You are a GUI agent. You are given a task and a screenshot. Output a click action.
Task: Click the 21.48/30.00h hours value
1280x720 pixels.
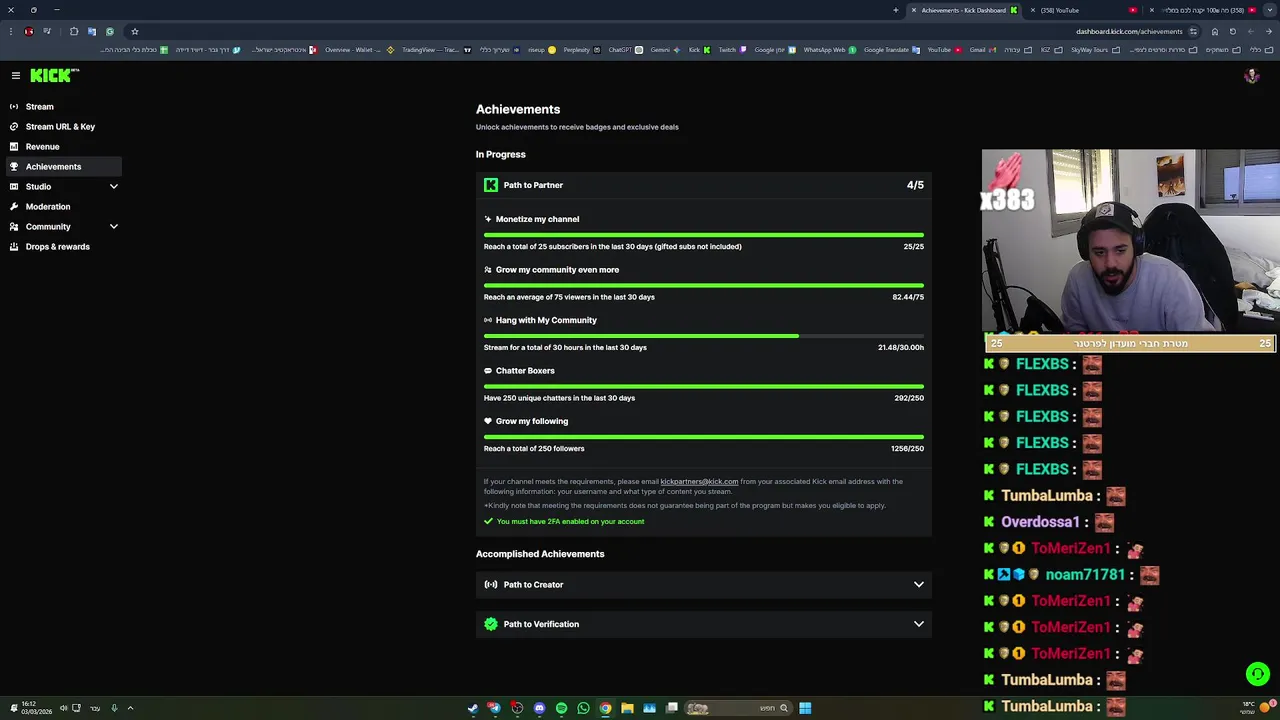(901, 347)
